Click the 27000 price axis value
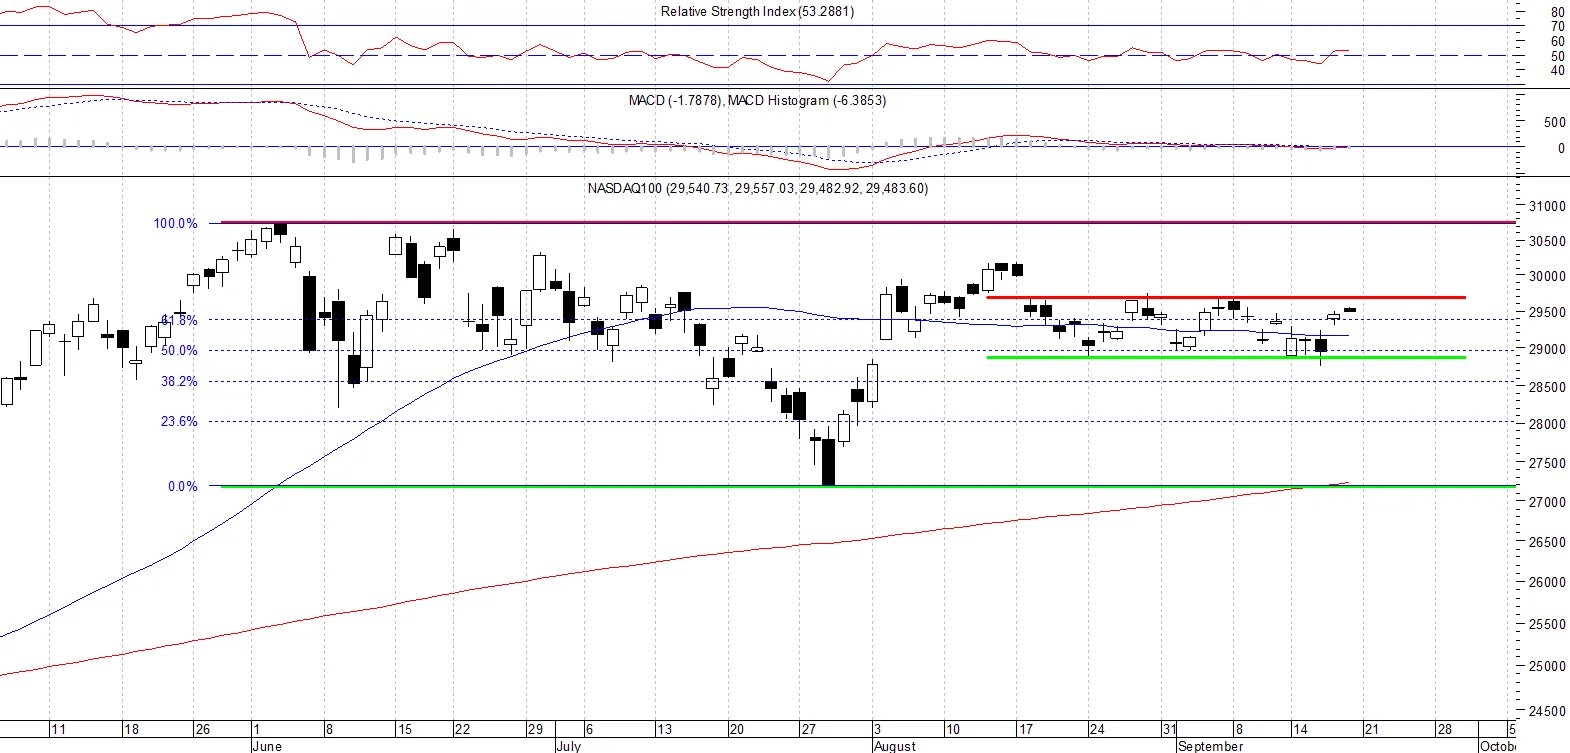Screen dimensions: 1570x753 pyautogui.click(x=1547, y=502)
